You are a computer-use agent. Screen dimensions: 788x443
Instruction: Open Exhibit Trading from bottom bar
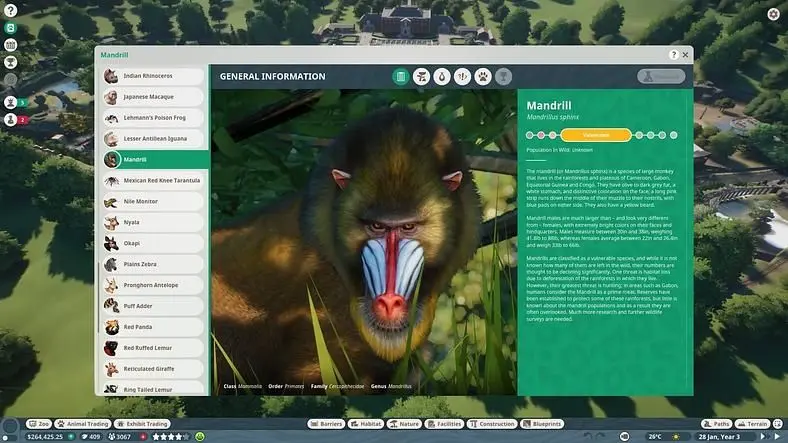[143, 424]
